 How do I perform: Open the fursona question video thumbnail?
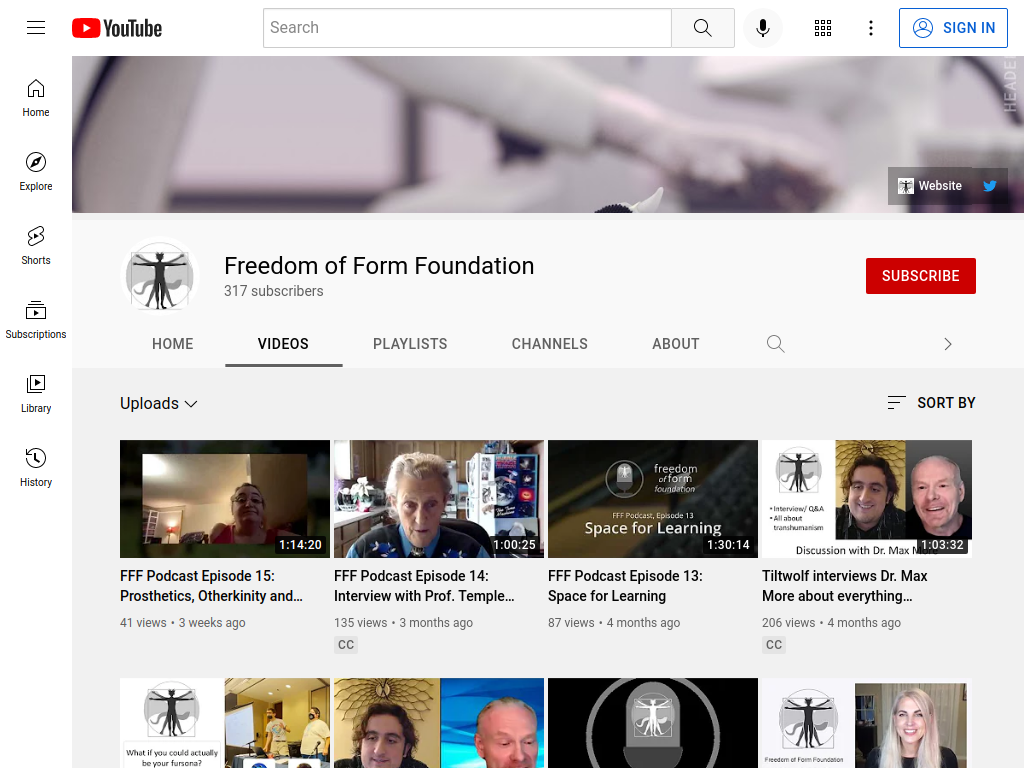225,723
